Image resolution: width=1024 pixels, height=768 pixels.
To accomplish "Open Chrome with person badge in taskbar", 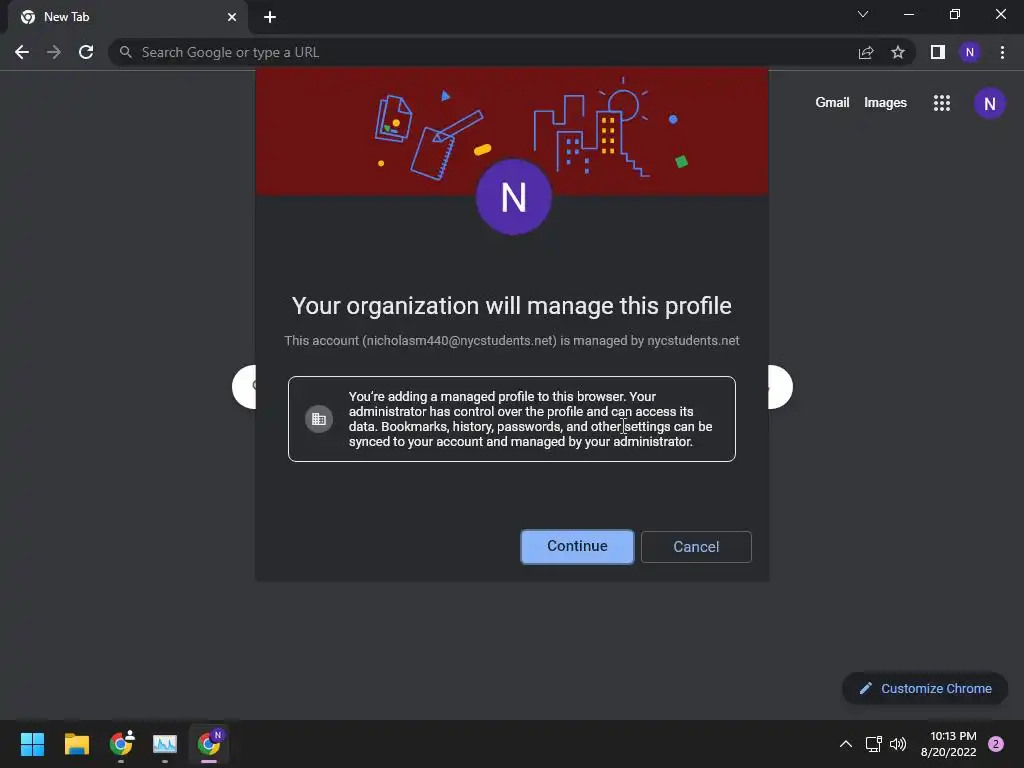I will [x=121, y=743].
